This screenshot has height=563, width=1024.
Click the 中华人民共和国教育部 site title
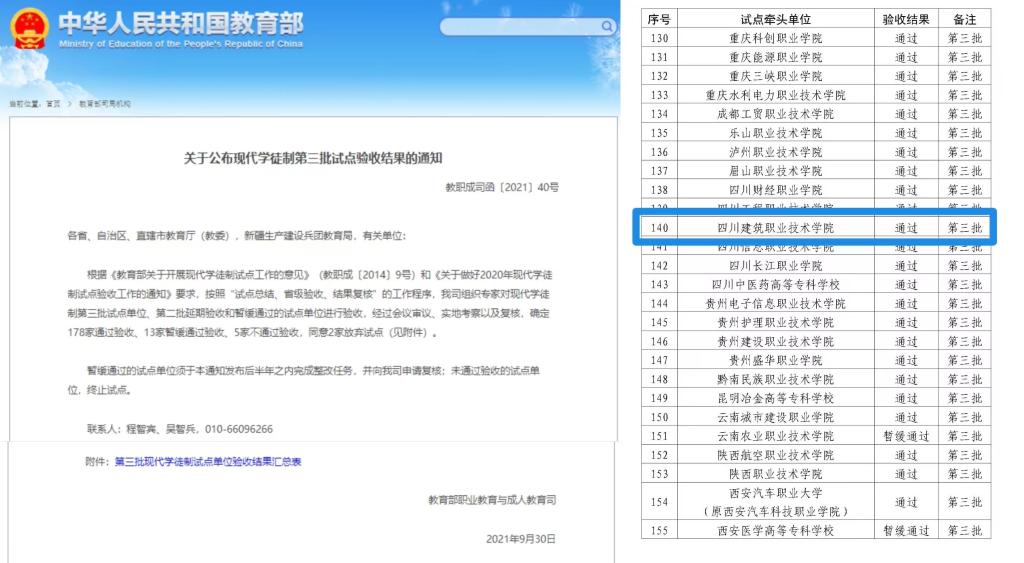click(x=181, y=24)
